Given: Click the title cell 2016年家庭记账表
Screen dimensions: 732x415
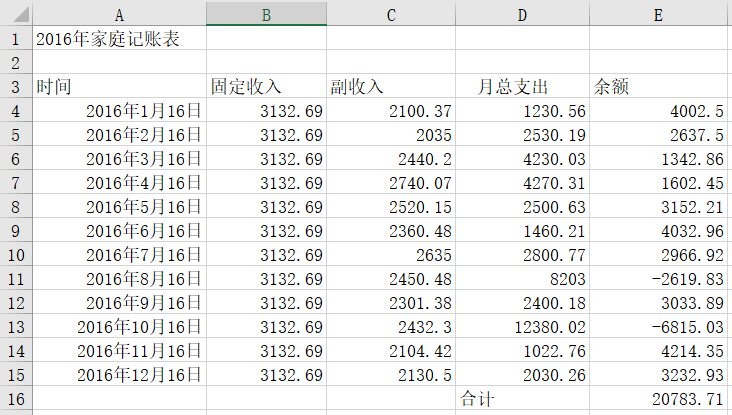Looking at the screenshot, I should [119, 40].
